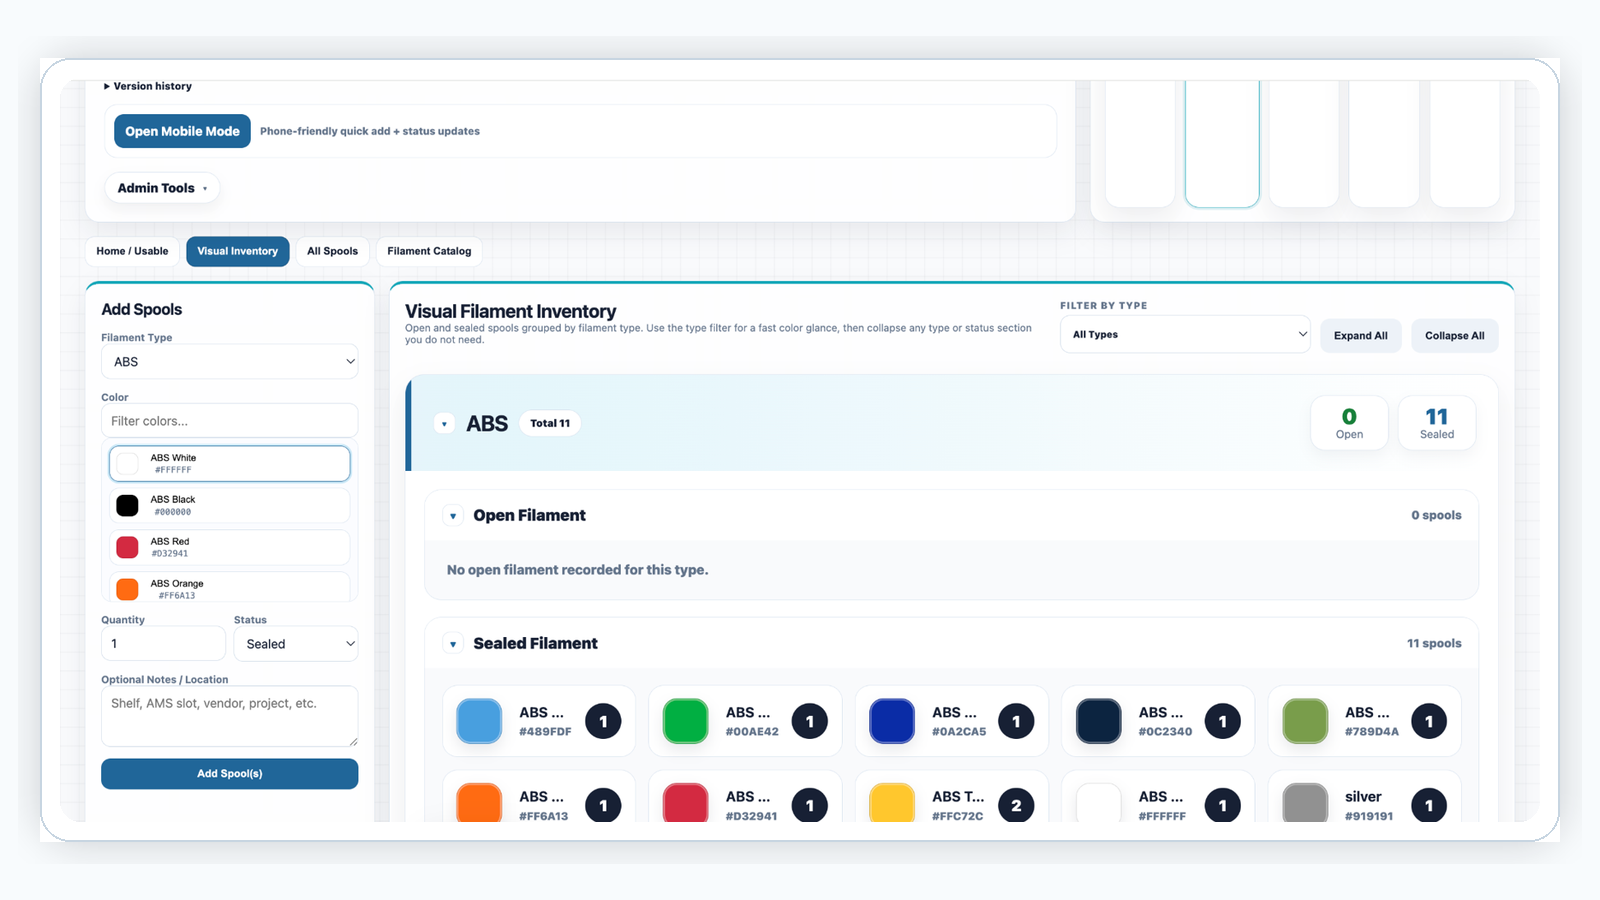This screenshot has height=900, width=1600.
Task: Open the Filament Type ABS dropdown
Action: (x=230, y=362)
